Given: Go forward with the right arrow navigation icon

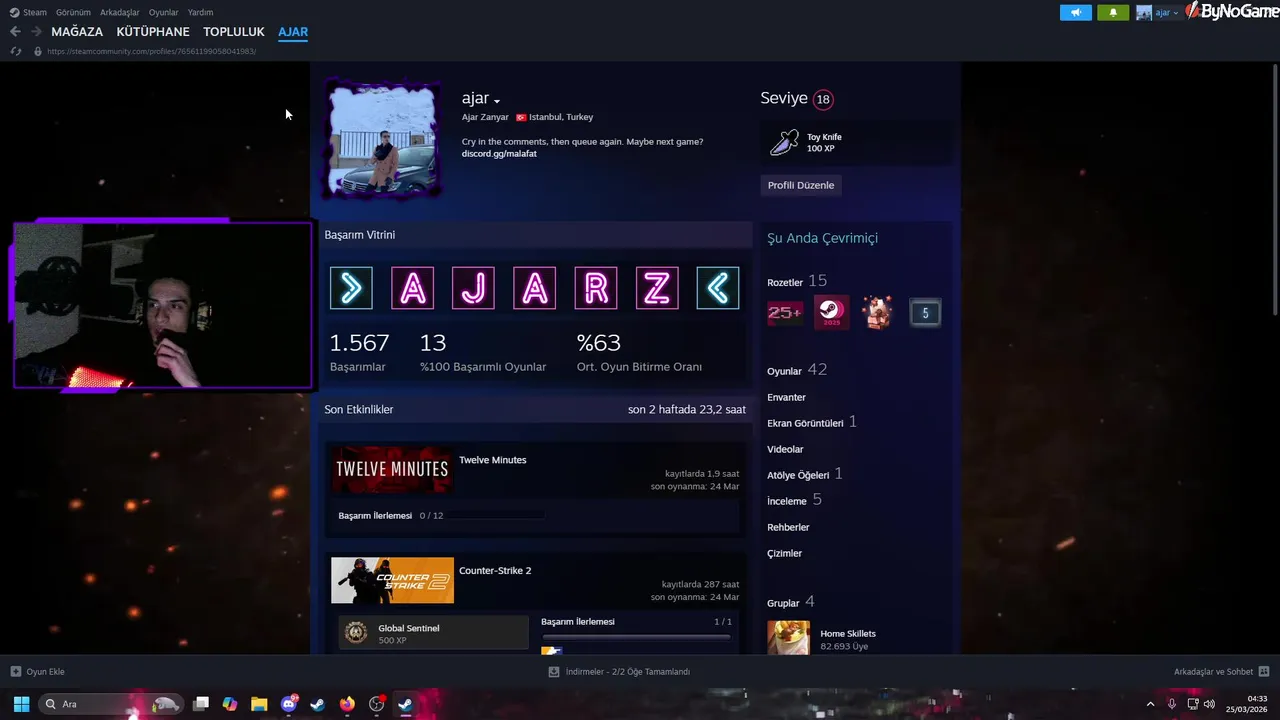Looking at the screenshot, I should click(x=36, y=32).
